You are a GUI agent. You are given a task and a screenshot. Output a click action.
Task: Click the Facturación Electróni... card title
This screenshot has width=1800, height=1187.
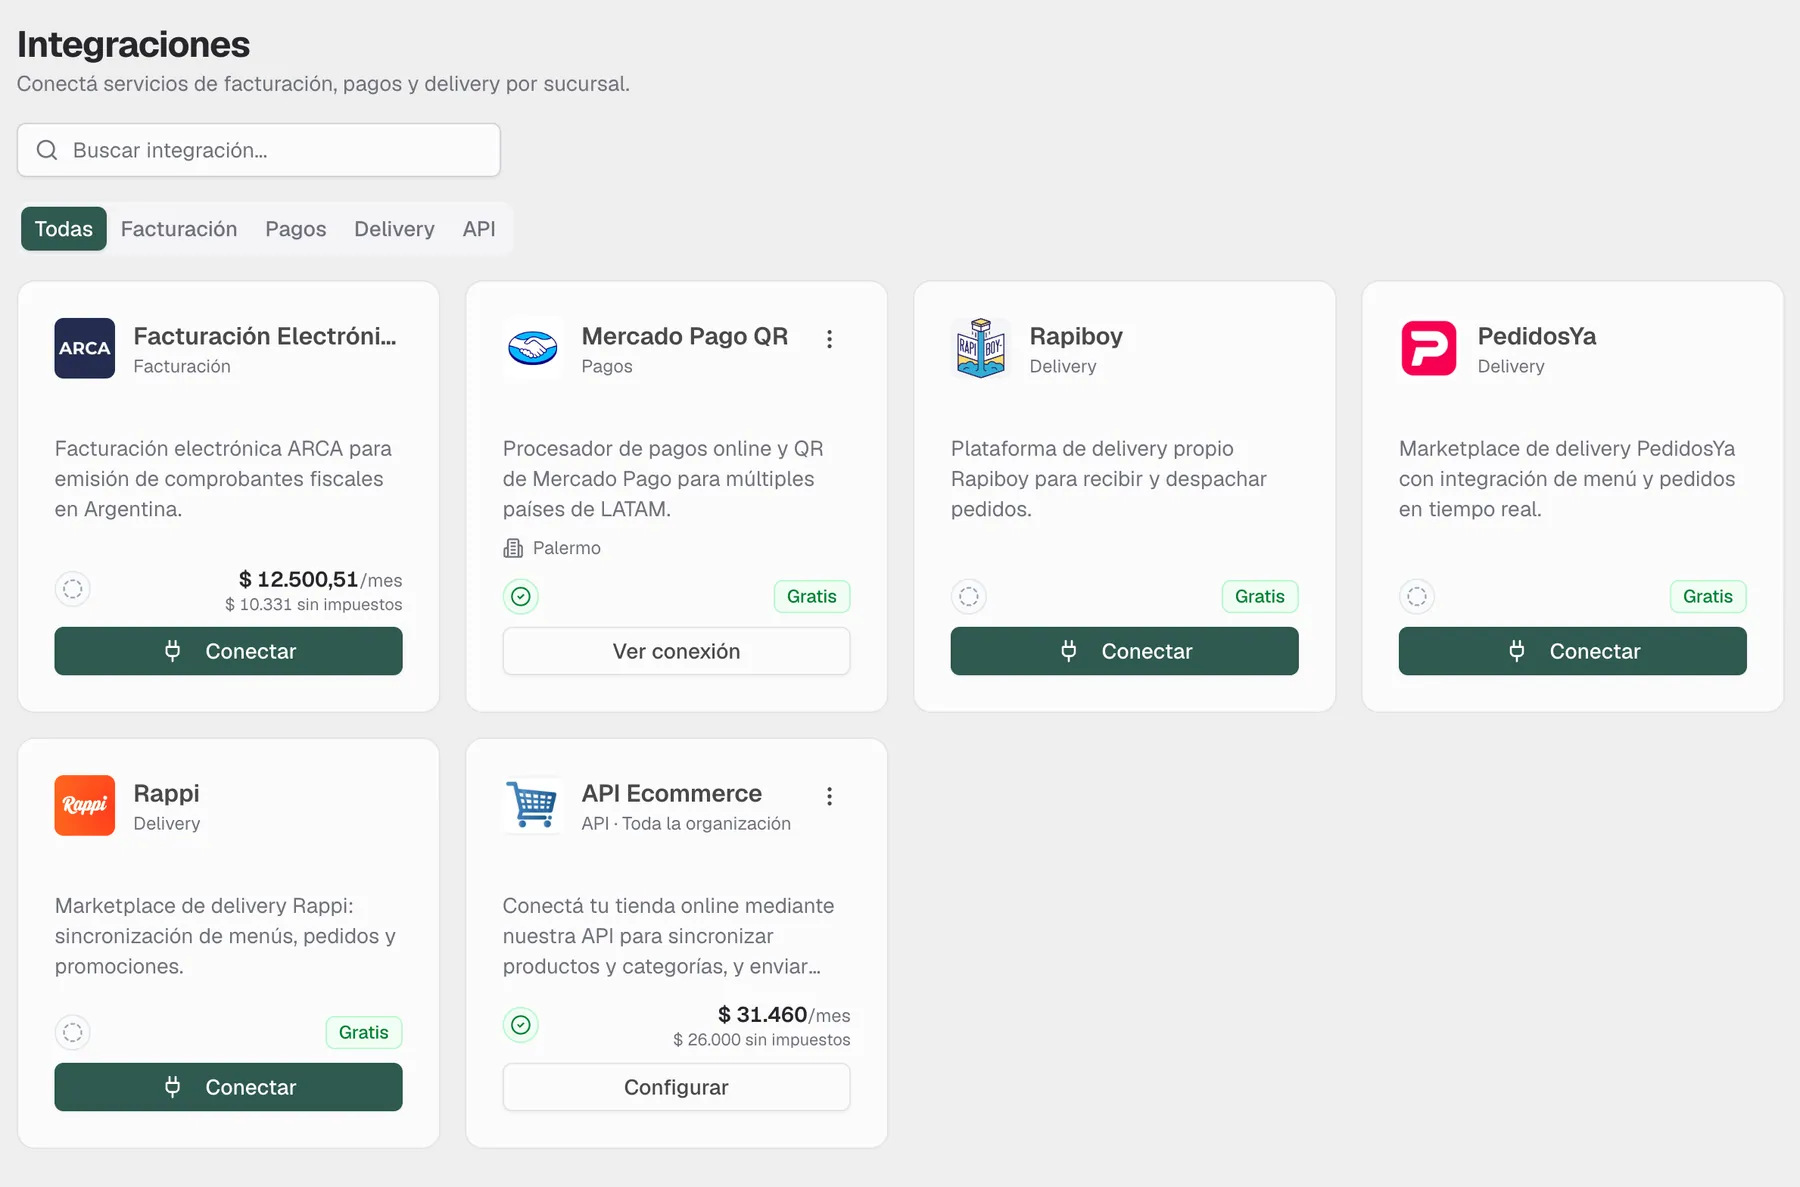pos(265,336)
